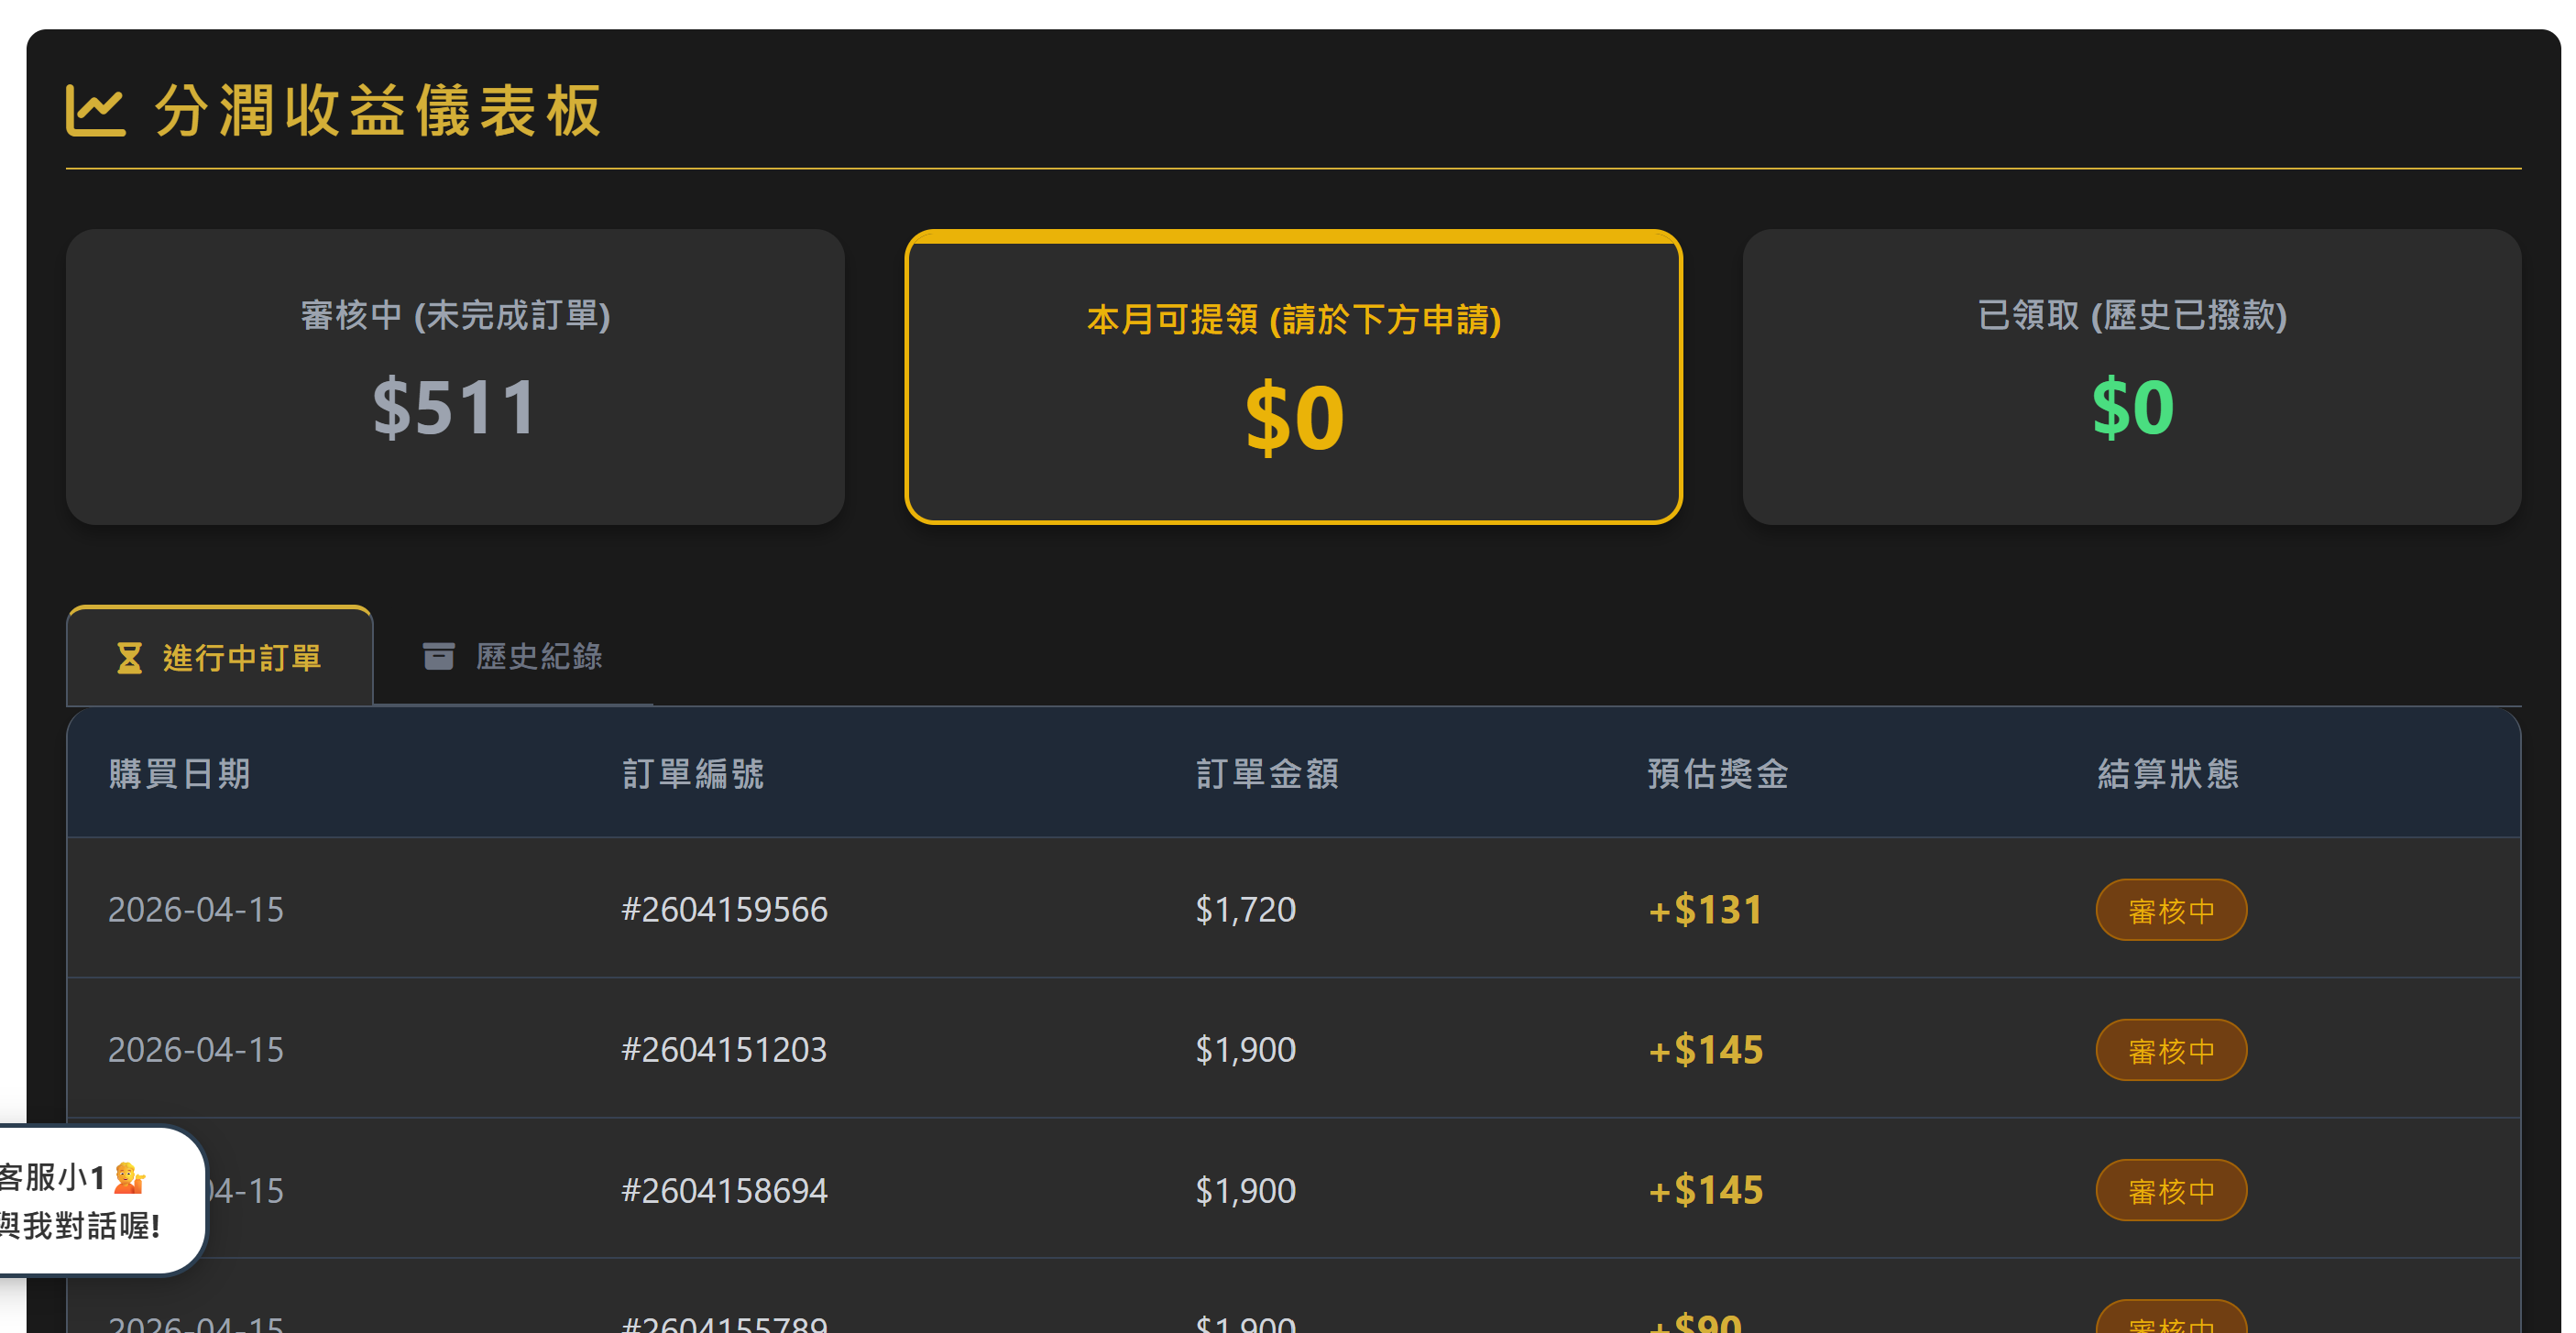Click the 本月可提領 highlighted card
This screenshot has height=1333, width=2576.
click(x=1293, y=377)
